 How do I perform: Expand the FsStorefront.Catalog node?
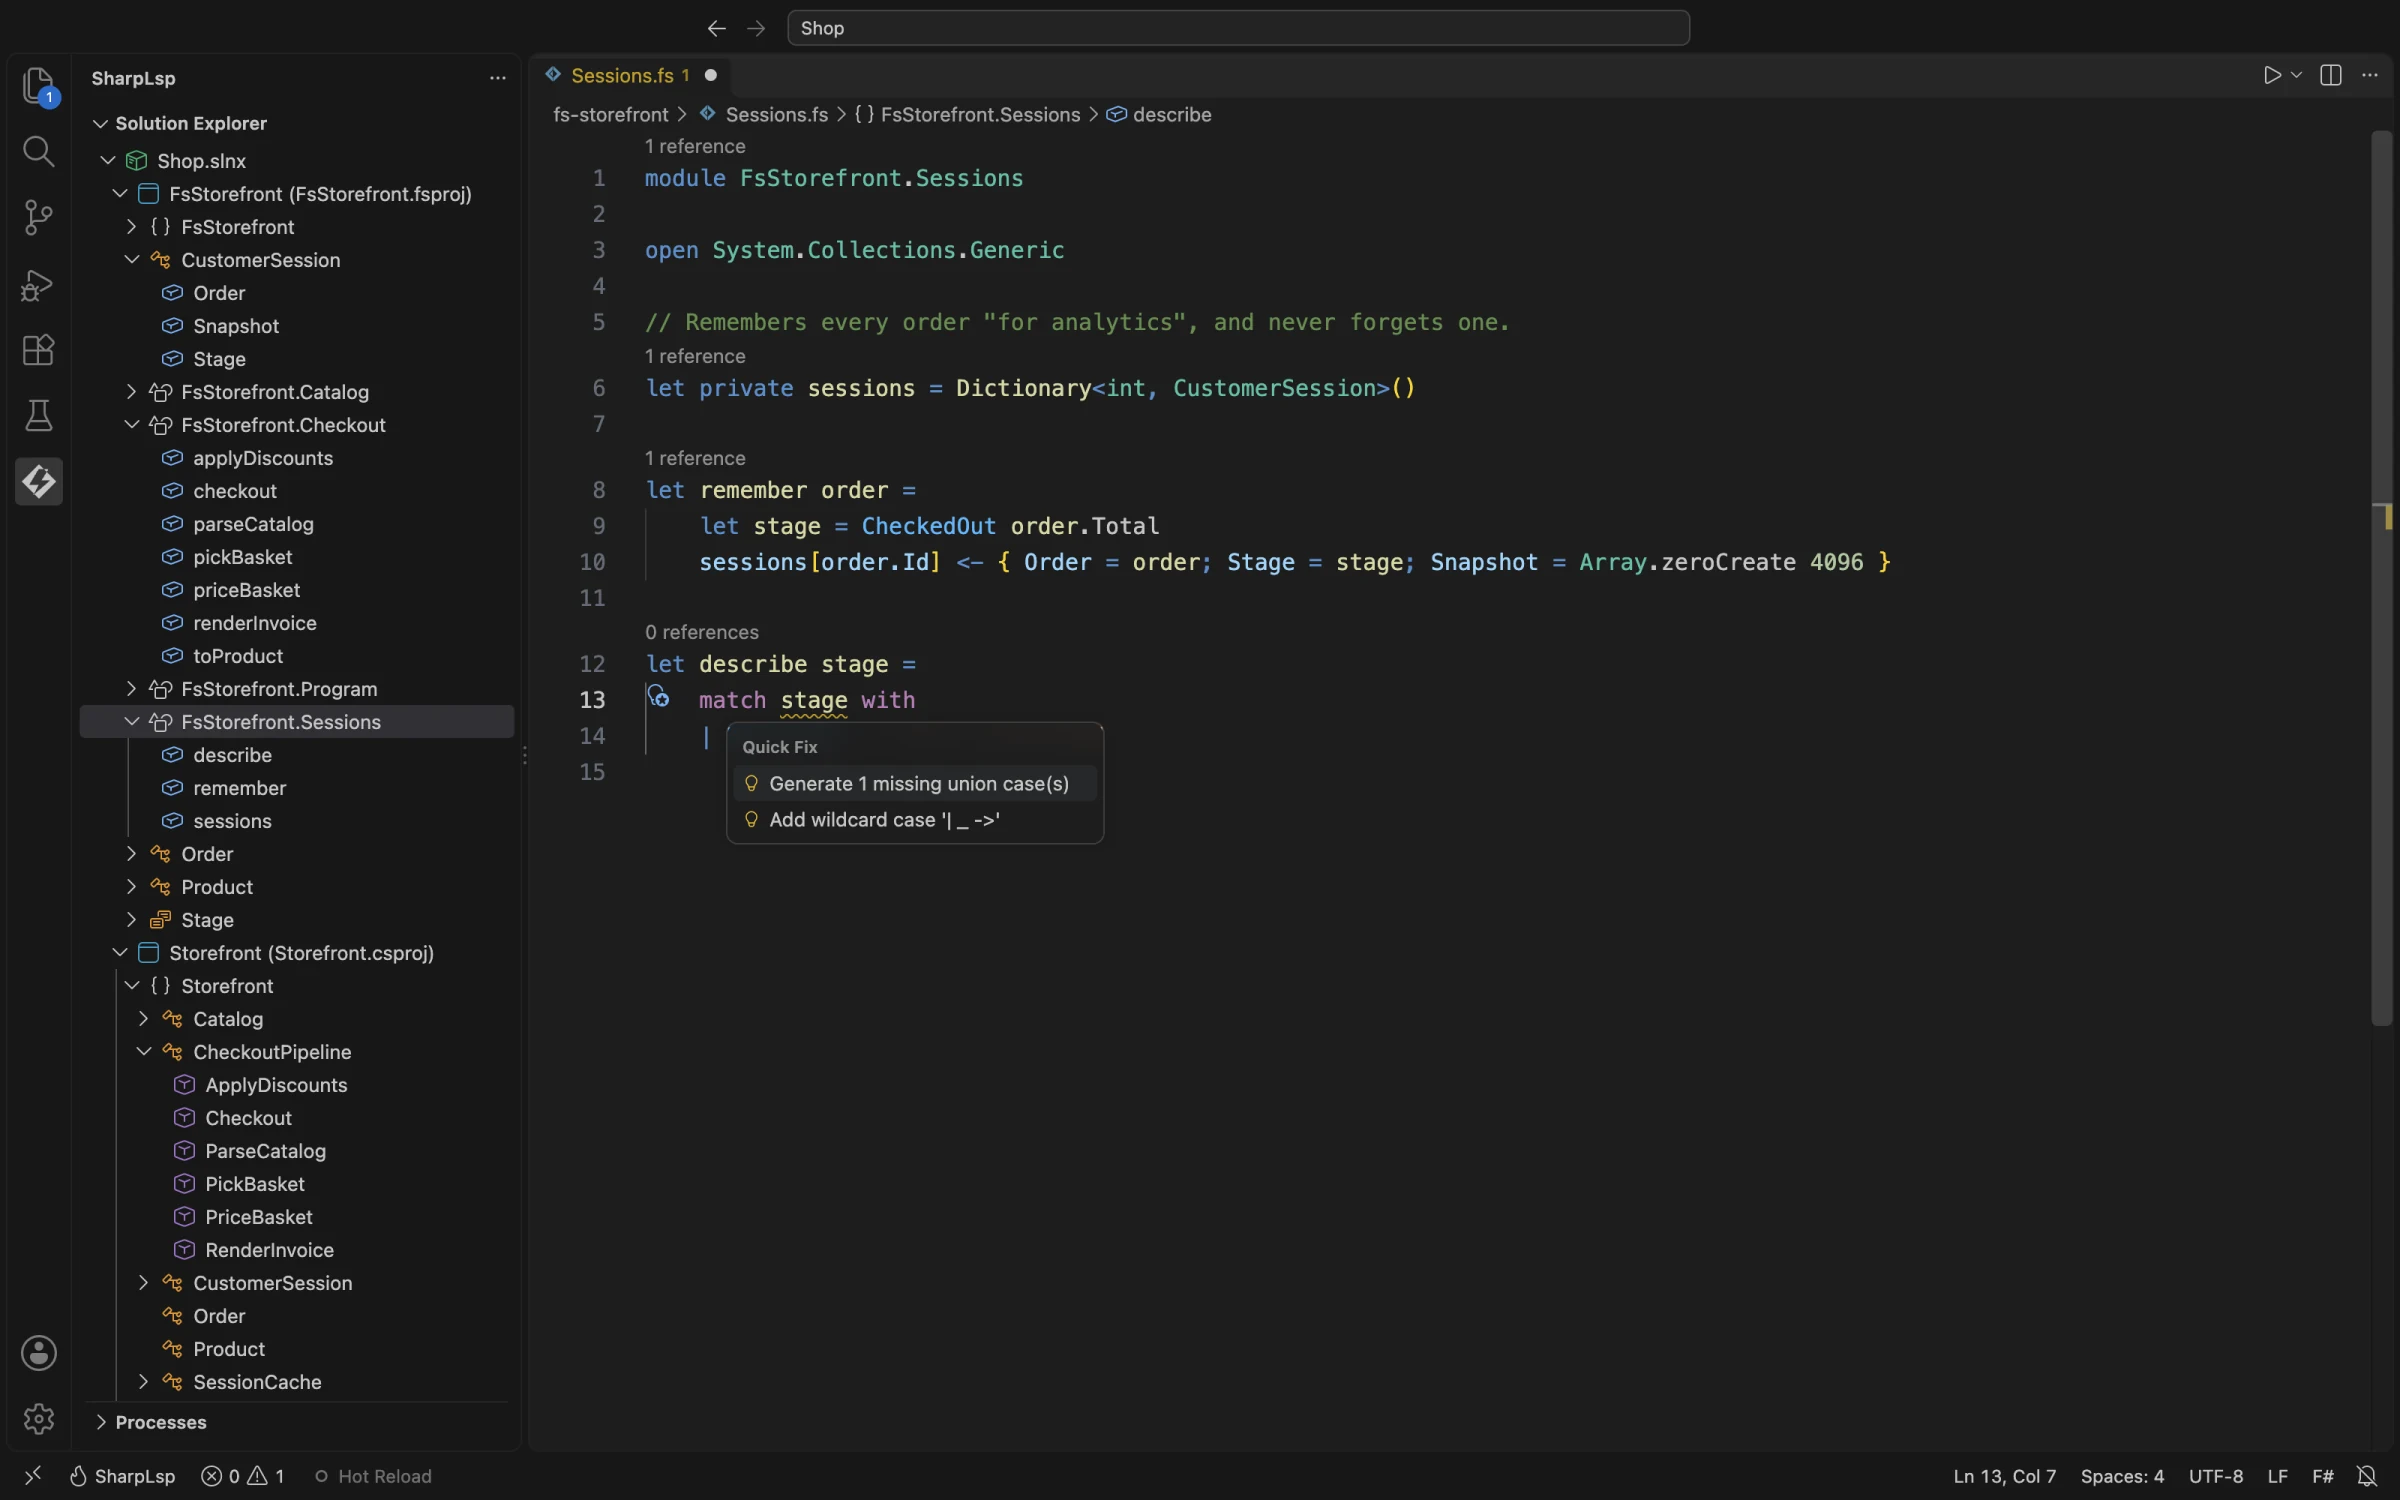point(132,392)
